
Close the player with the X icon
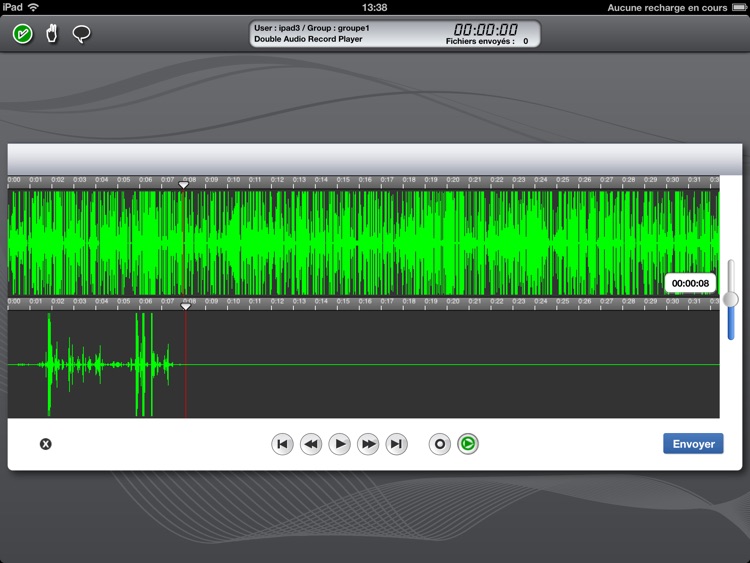pyautogui.click(x=45, y=444)
